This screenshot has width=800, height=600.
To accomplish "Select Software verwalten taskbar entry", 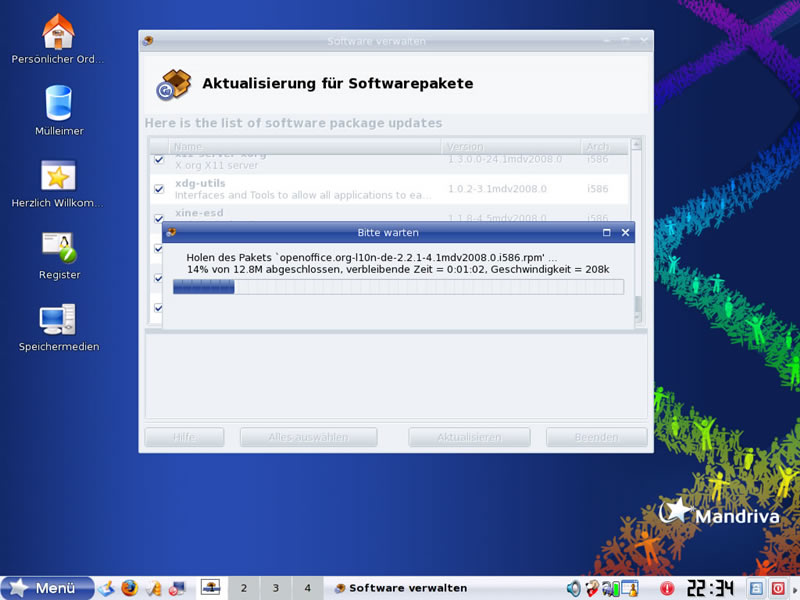I will pos(401,588).
